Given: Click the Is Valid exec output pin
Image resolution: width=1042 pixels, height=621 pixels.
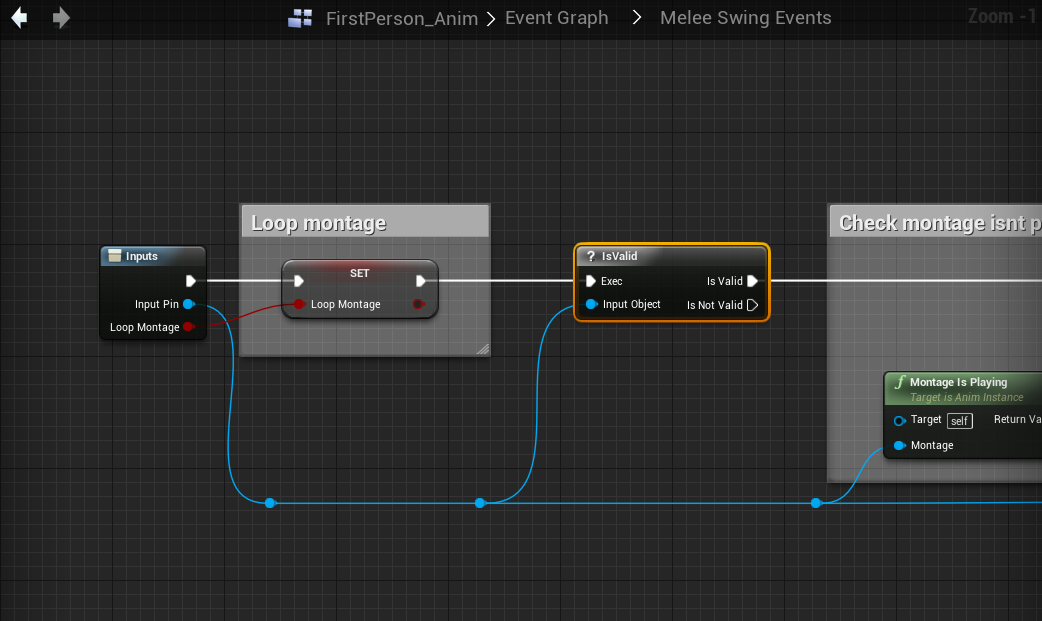Looking at the screenshot, I should point(753,281).
